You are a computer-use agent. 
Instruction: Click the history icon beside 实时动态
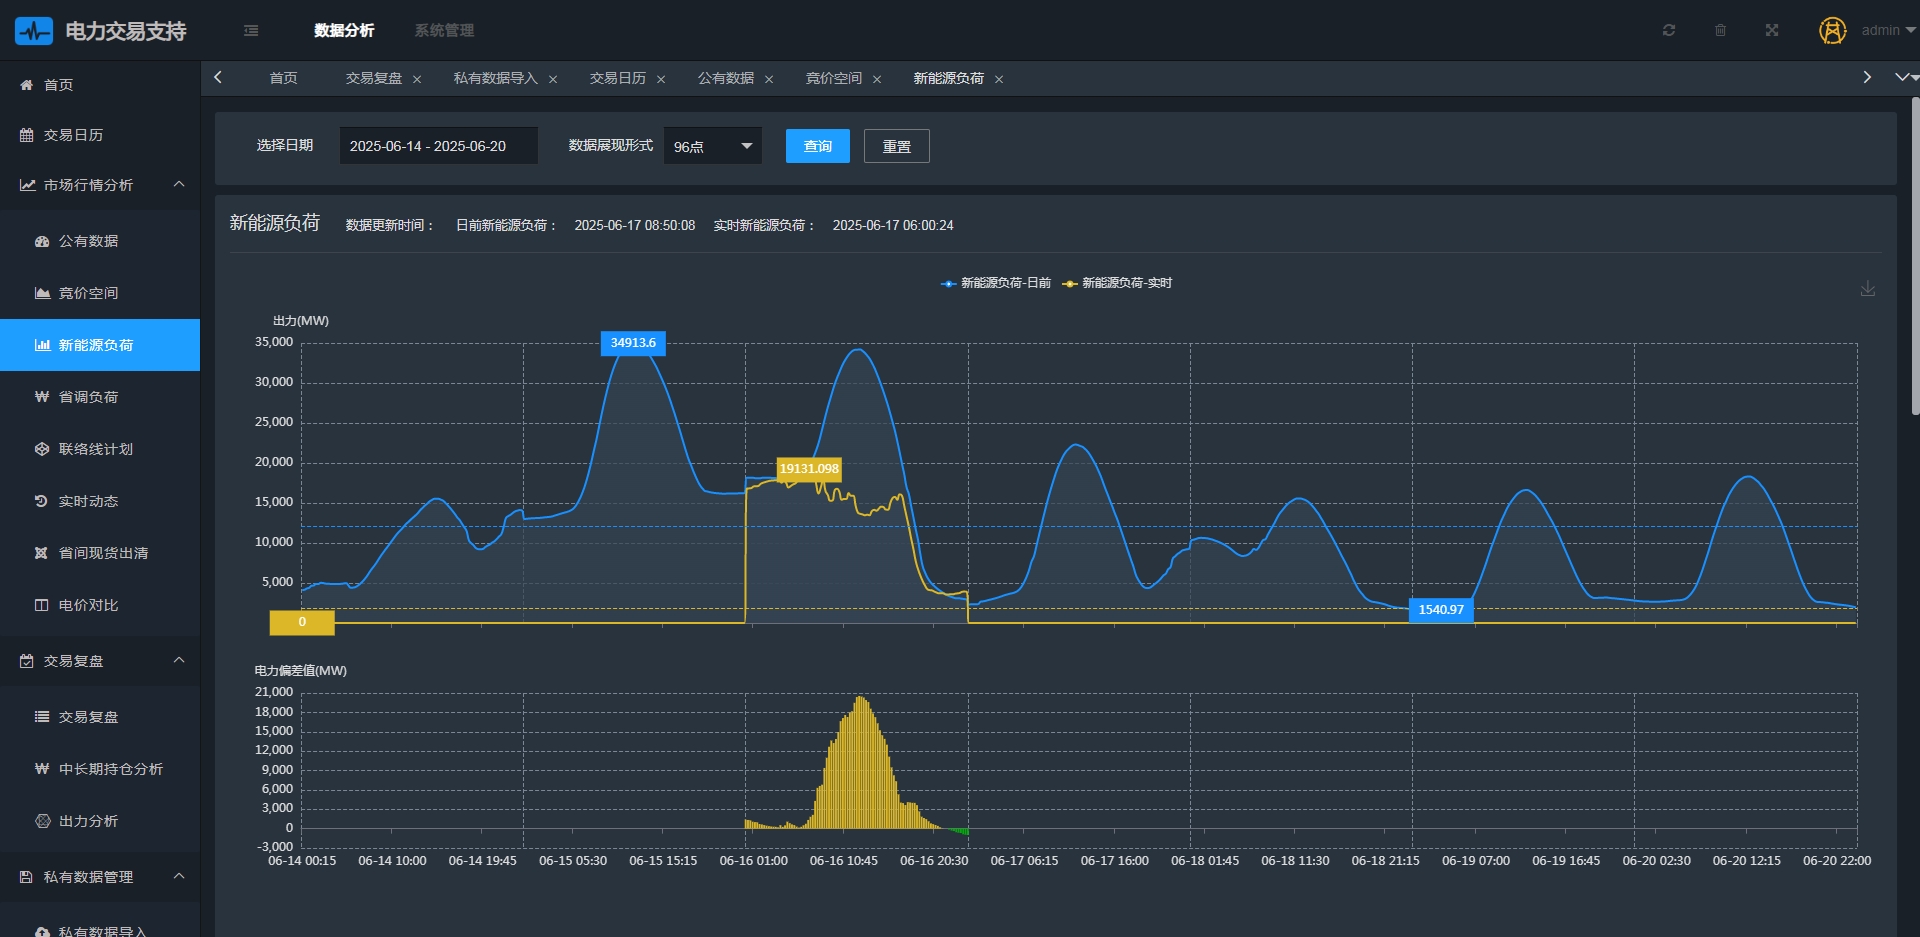click(42, 501)
